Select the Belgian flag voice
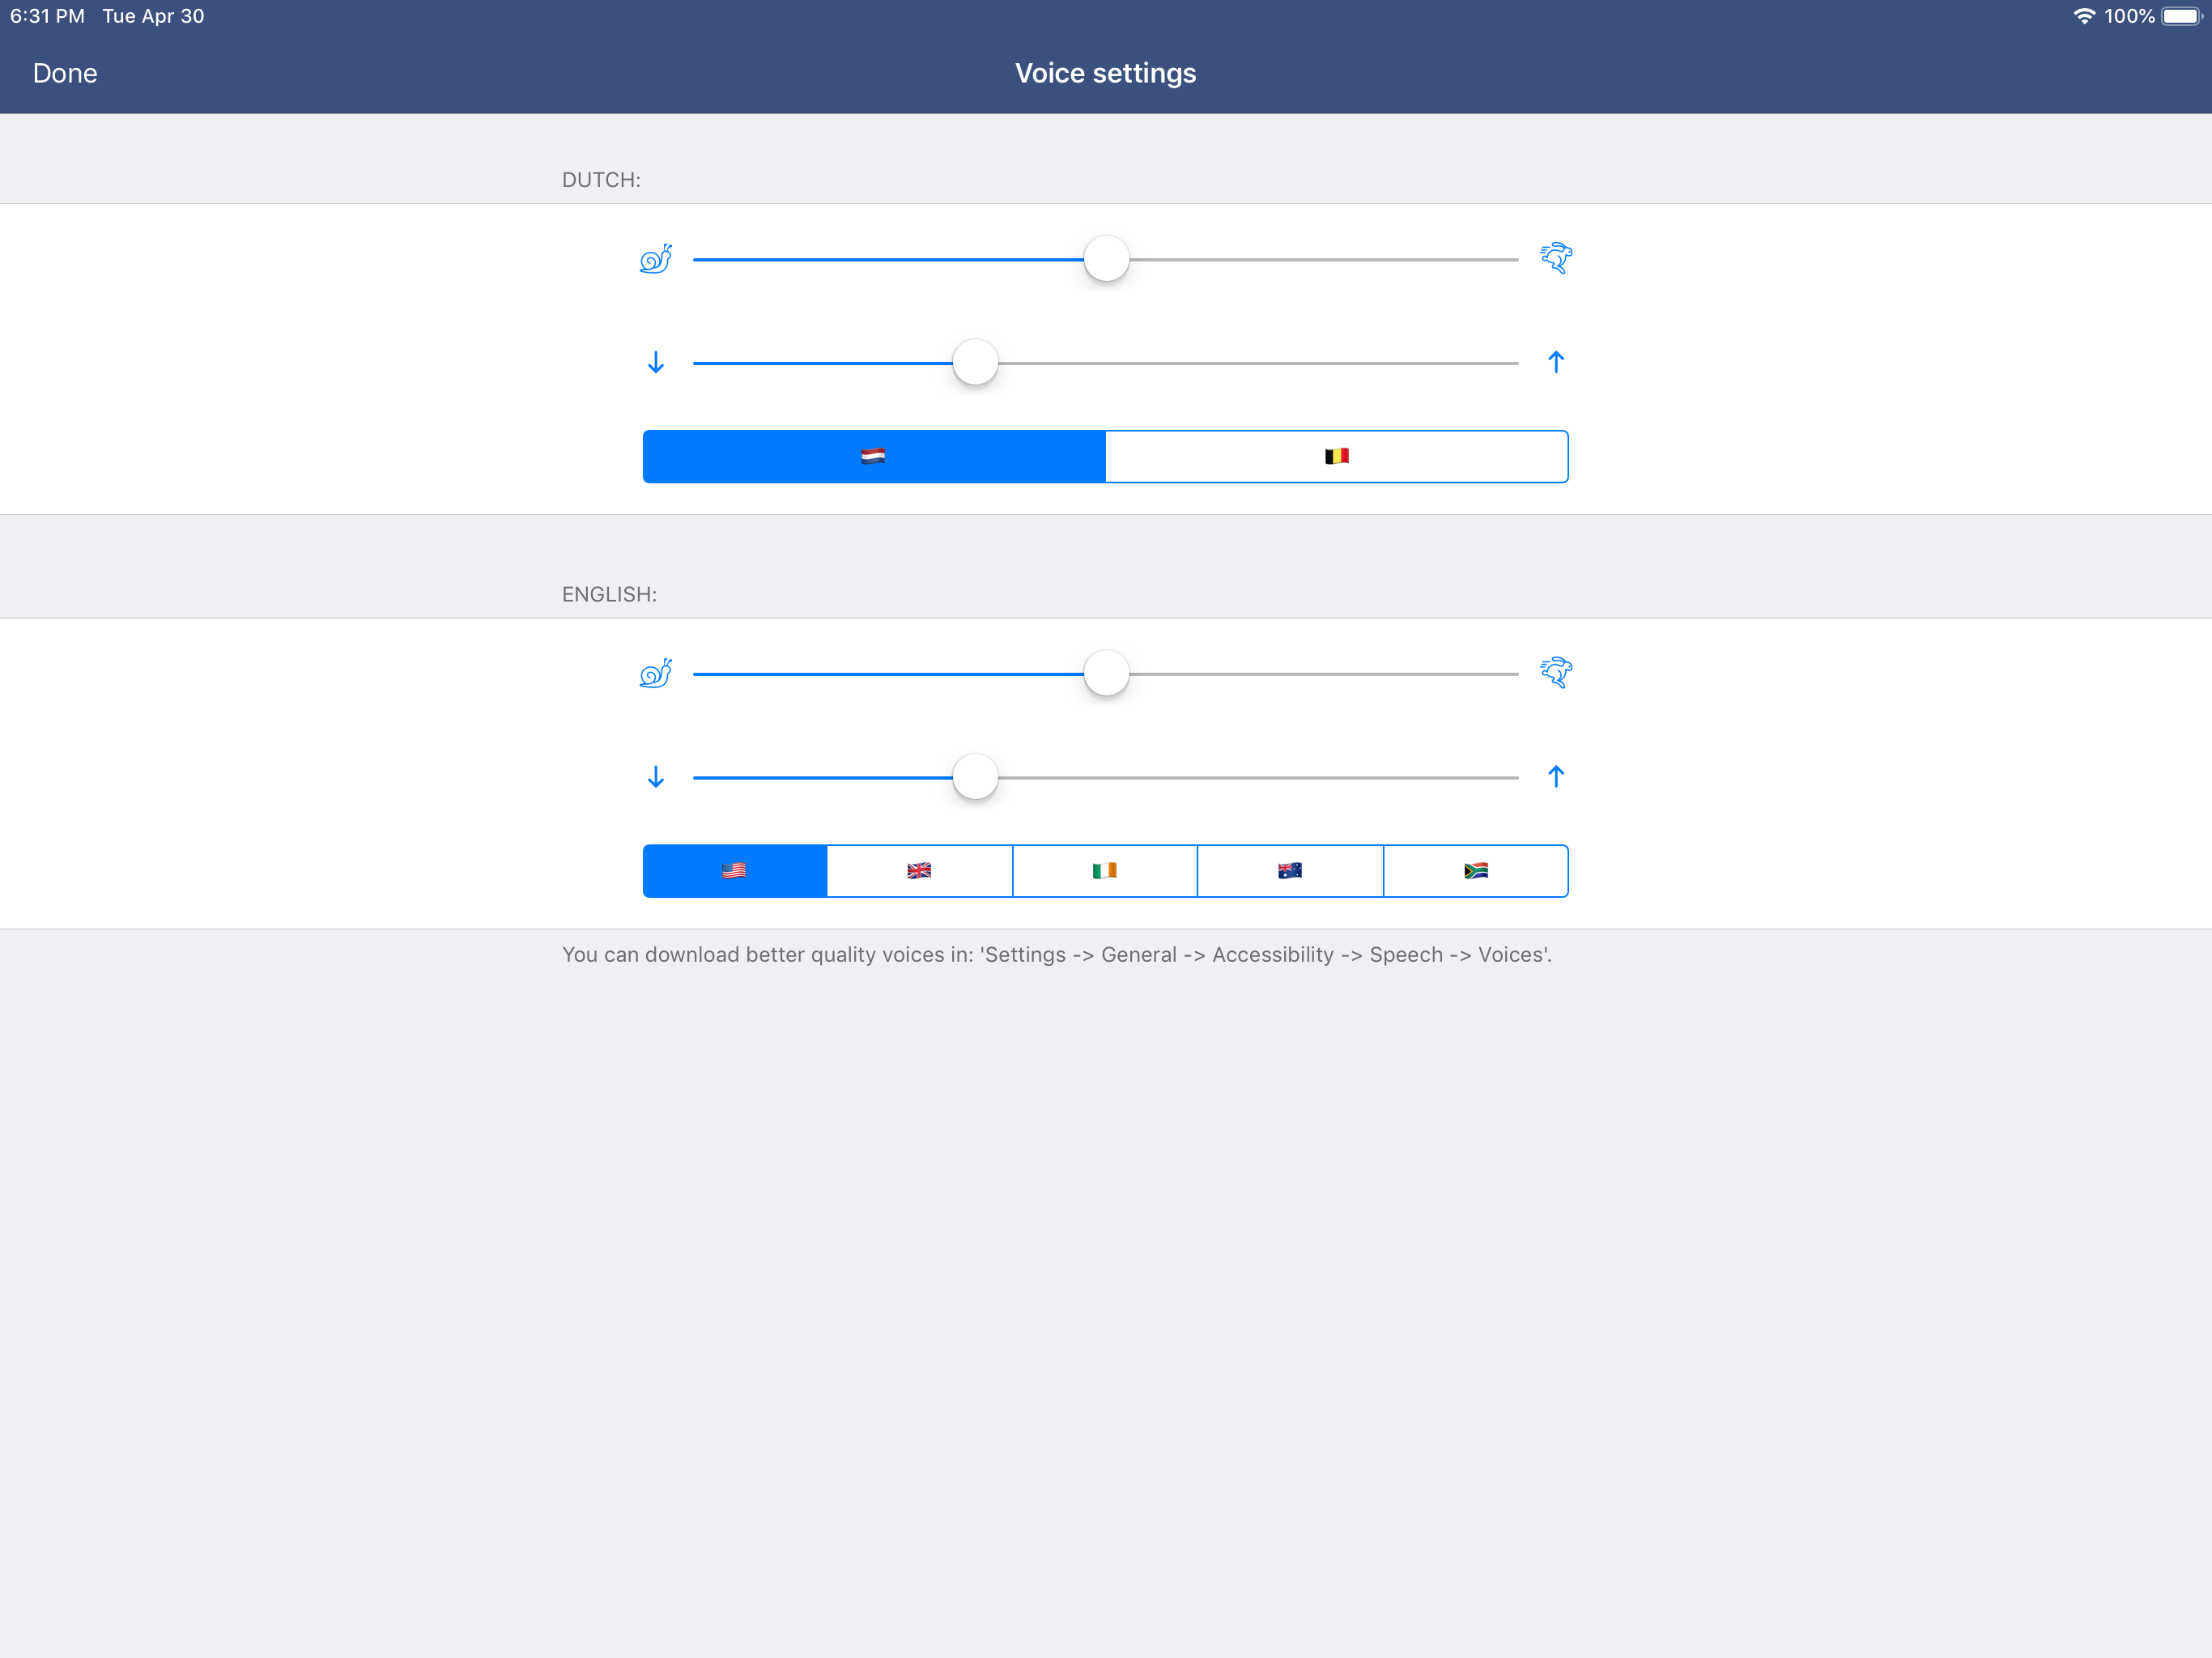 click(1337, 457)
